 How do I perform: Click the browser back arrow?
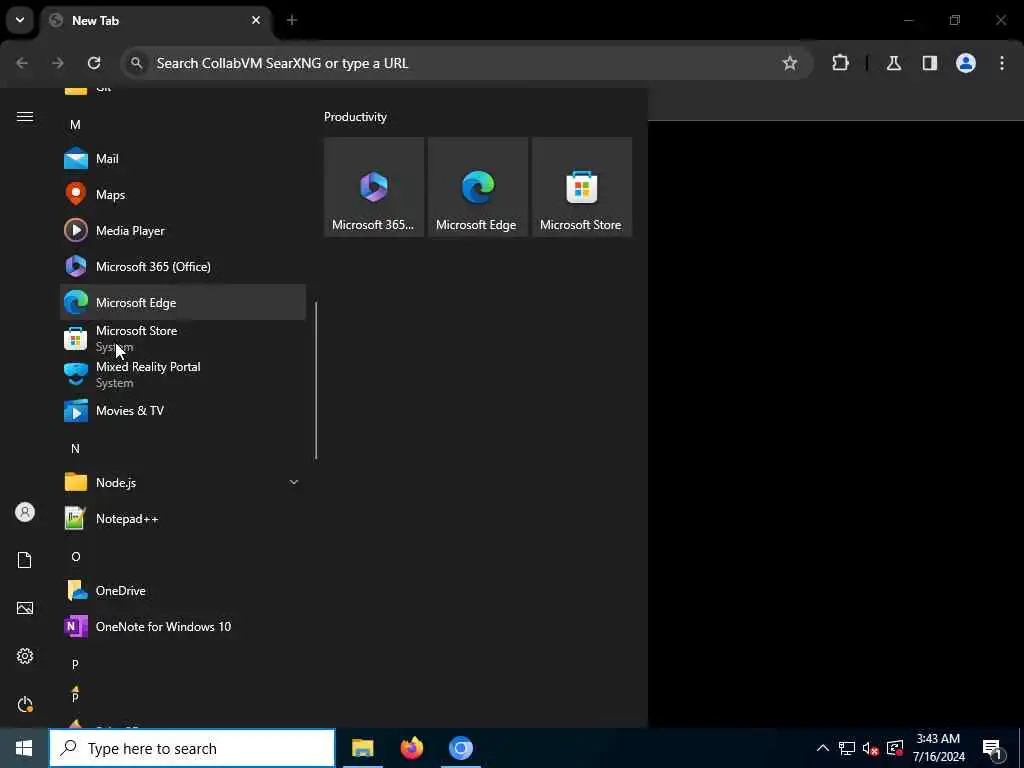click(x=22, y=63)
